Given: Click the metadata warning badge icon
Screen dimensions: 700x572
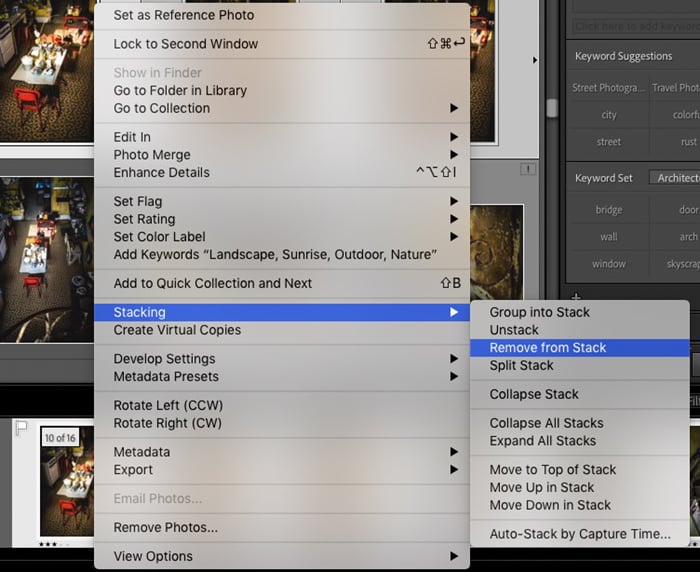Looking at the screenshot, I should [528, 169].
